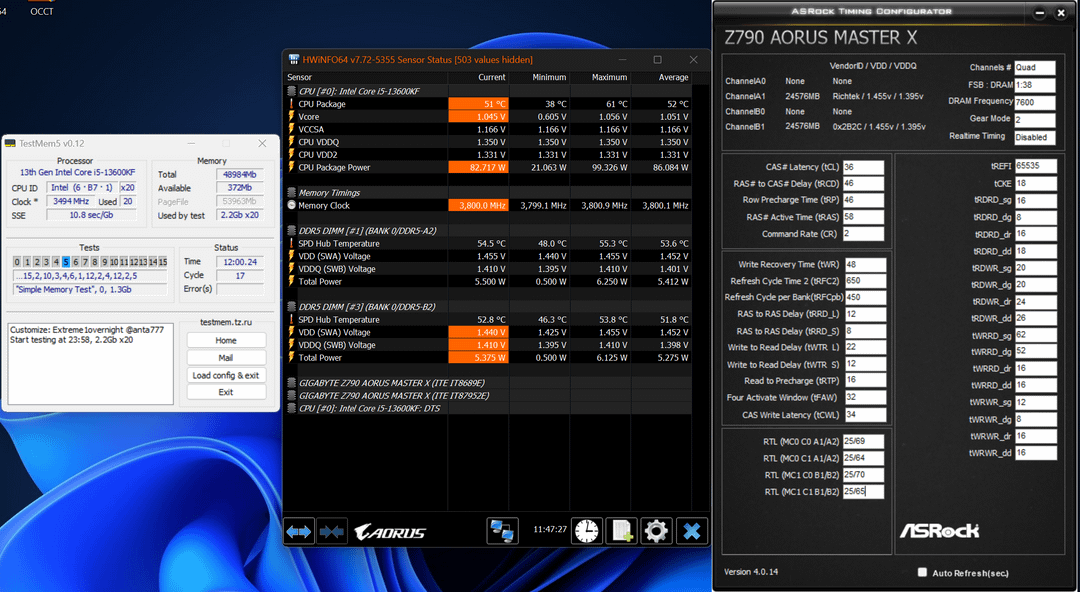Click the Refresh Cycle Time 2 (tRFC2) field
Screen dimensions: 1080x592
tap(865, 281)
